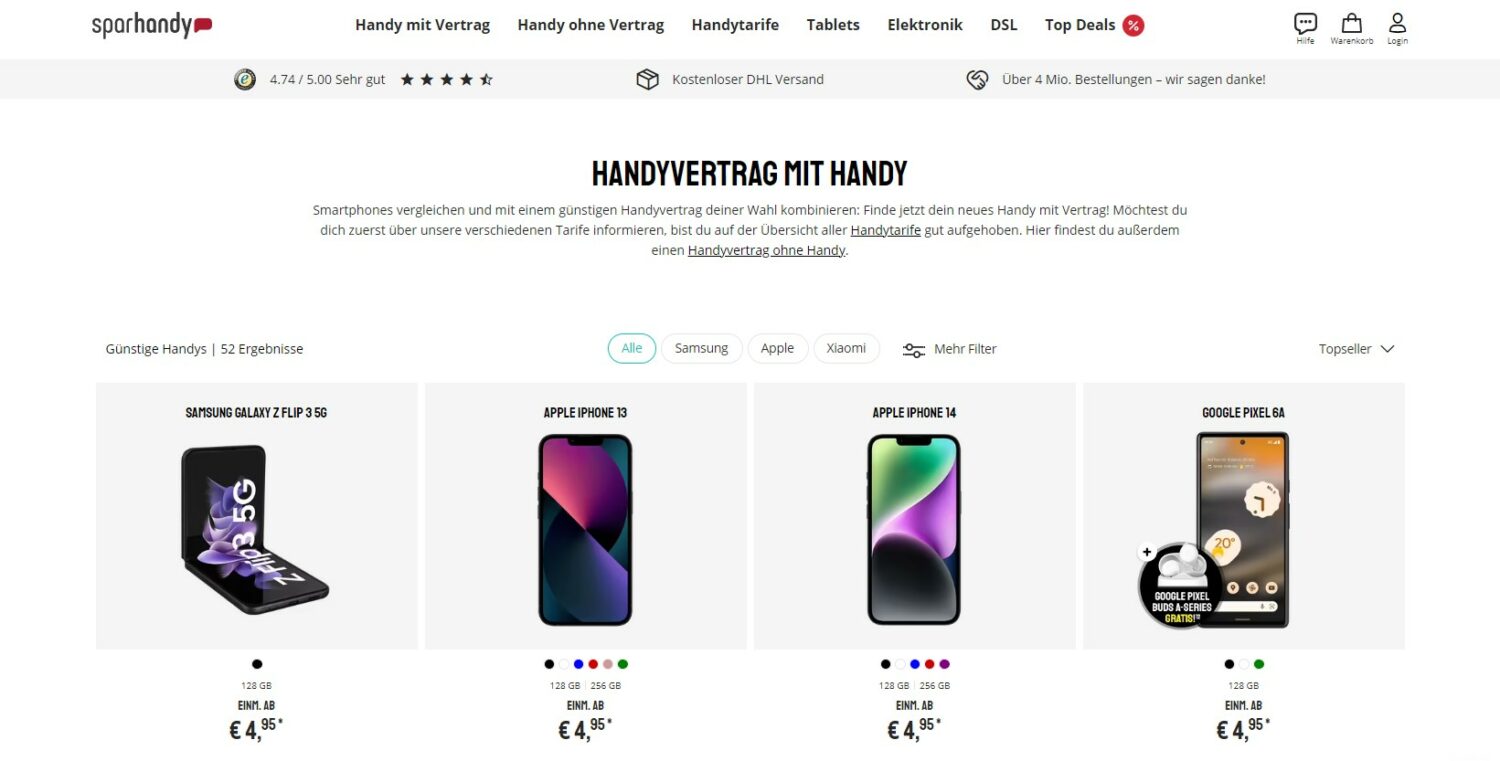Viewport: 1500px width, 761px height.
Task: Open the Mehr Filter sliders icon
Action: pos(913,350)
